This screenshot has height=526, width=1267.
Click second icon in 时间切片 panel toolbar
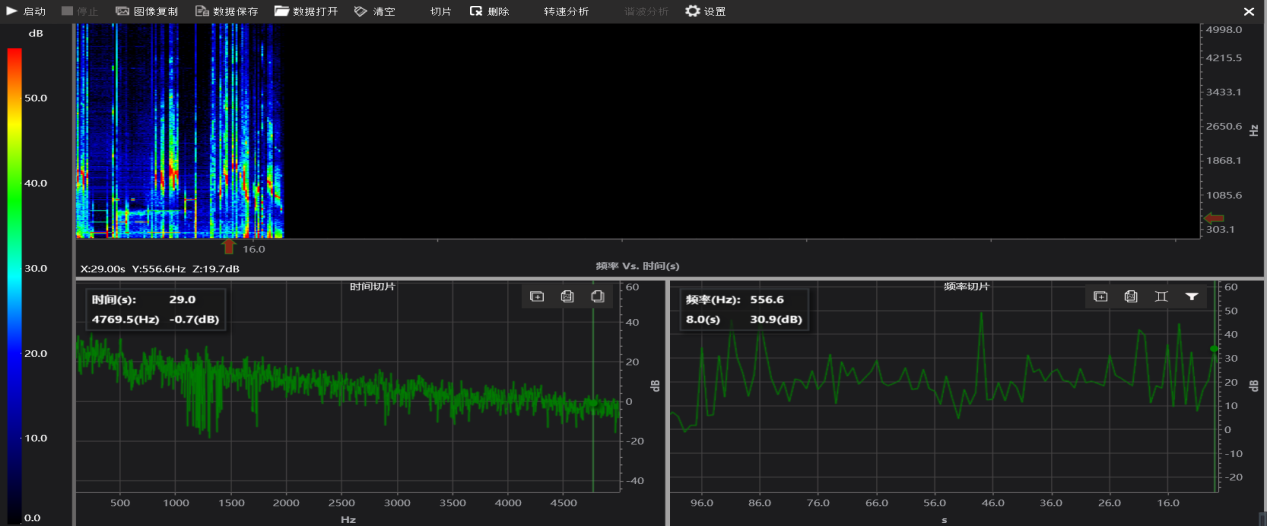pyautogui.click(x=567, y=296)
